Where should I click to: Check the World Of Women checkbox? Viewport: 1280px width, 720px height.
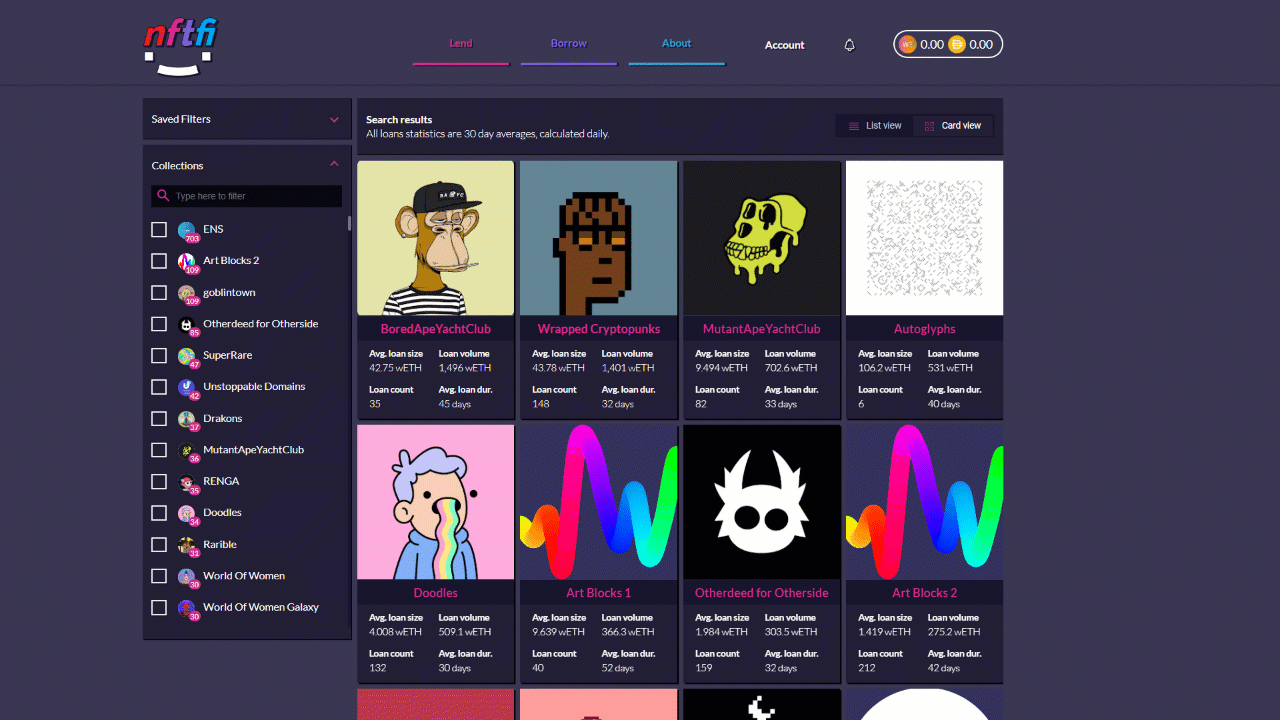tap(159, 576)
